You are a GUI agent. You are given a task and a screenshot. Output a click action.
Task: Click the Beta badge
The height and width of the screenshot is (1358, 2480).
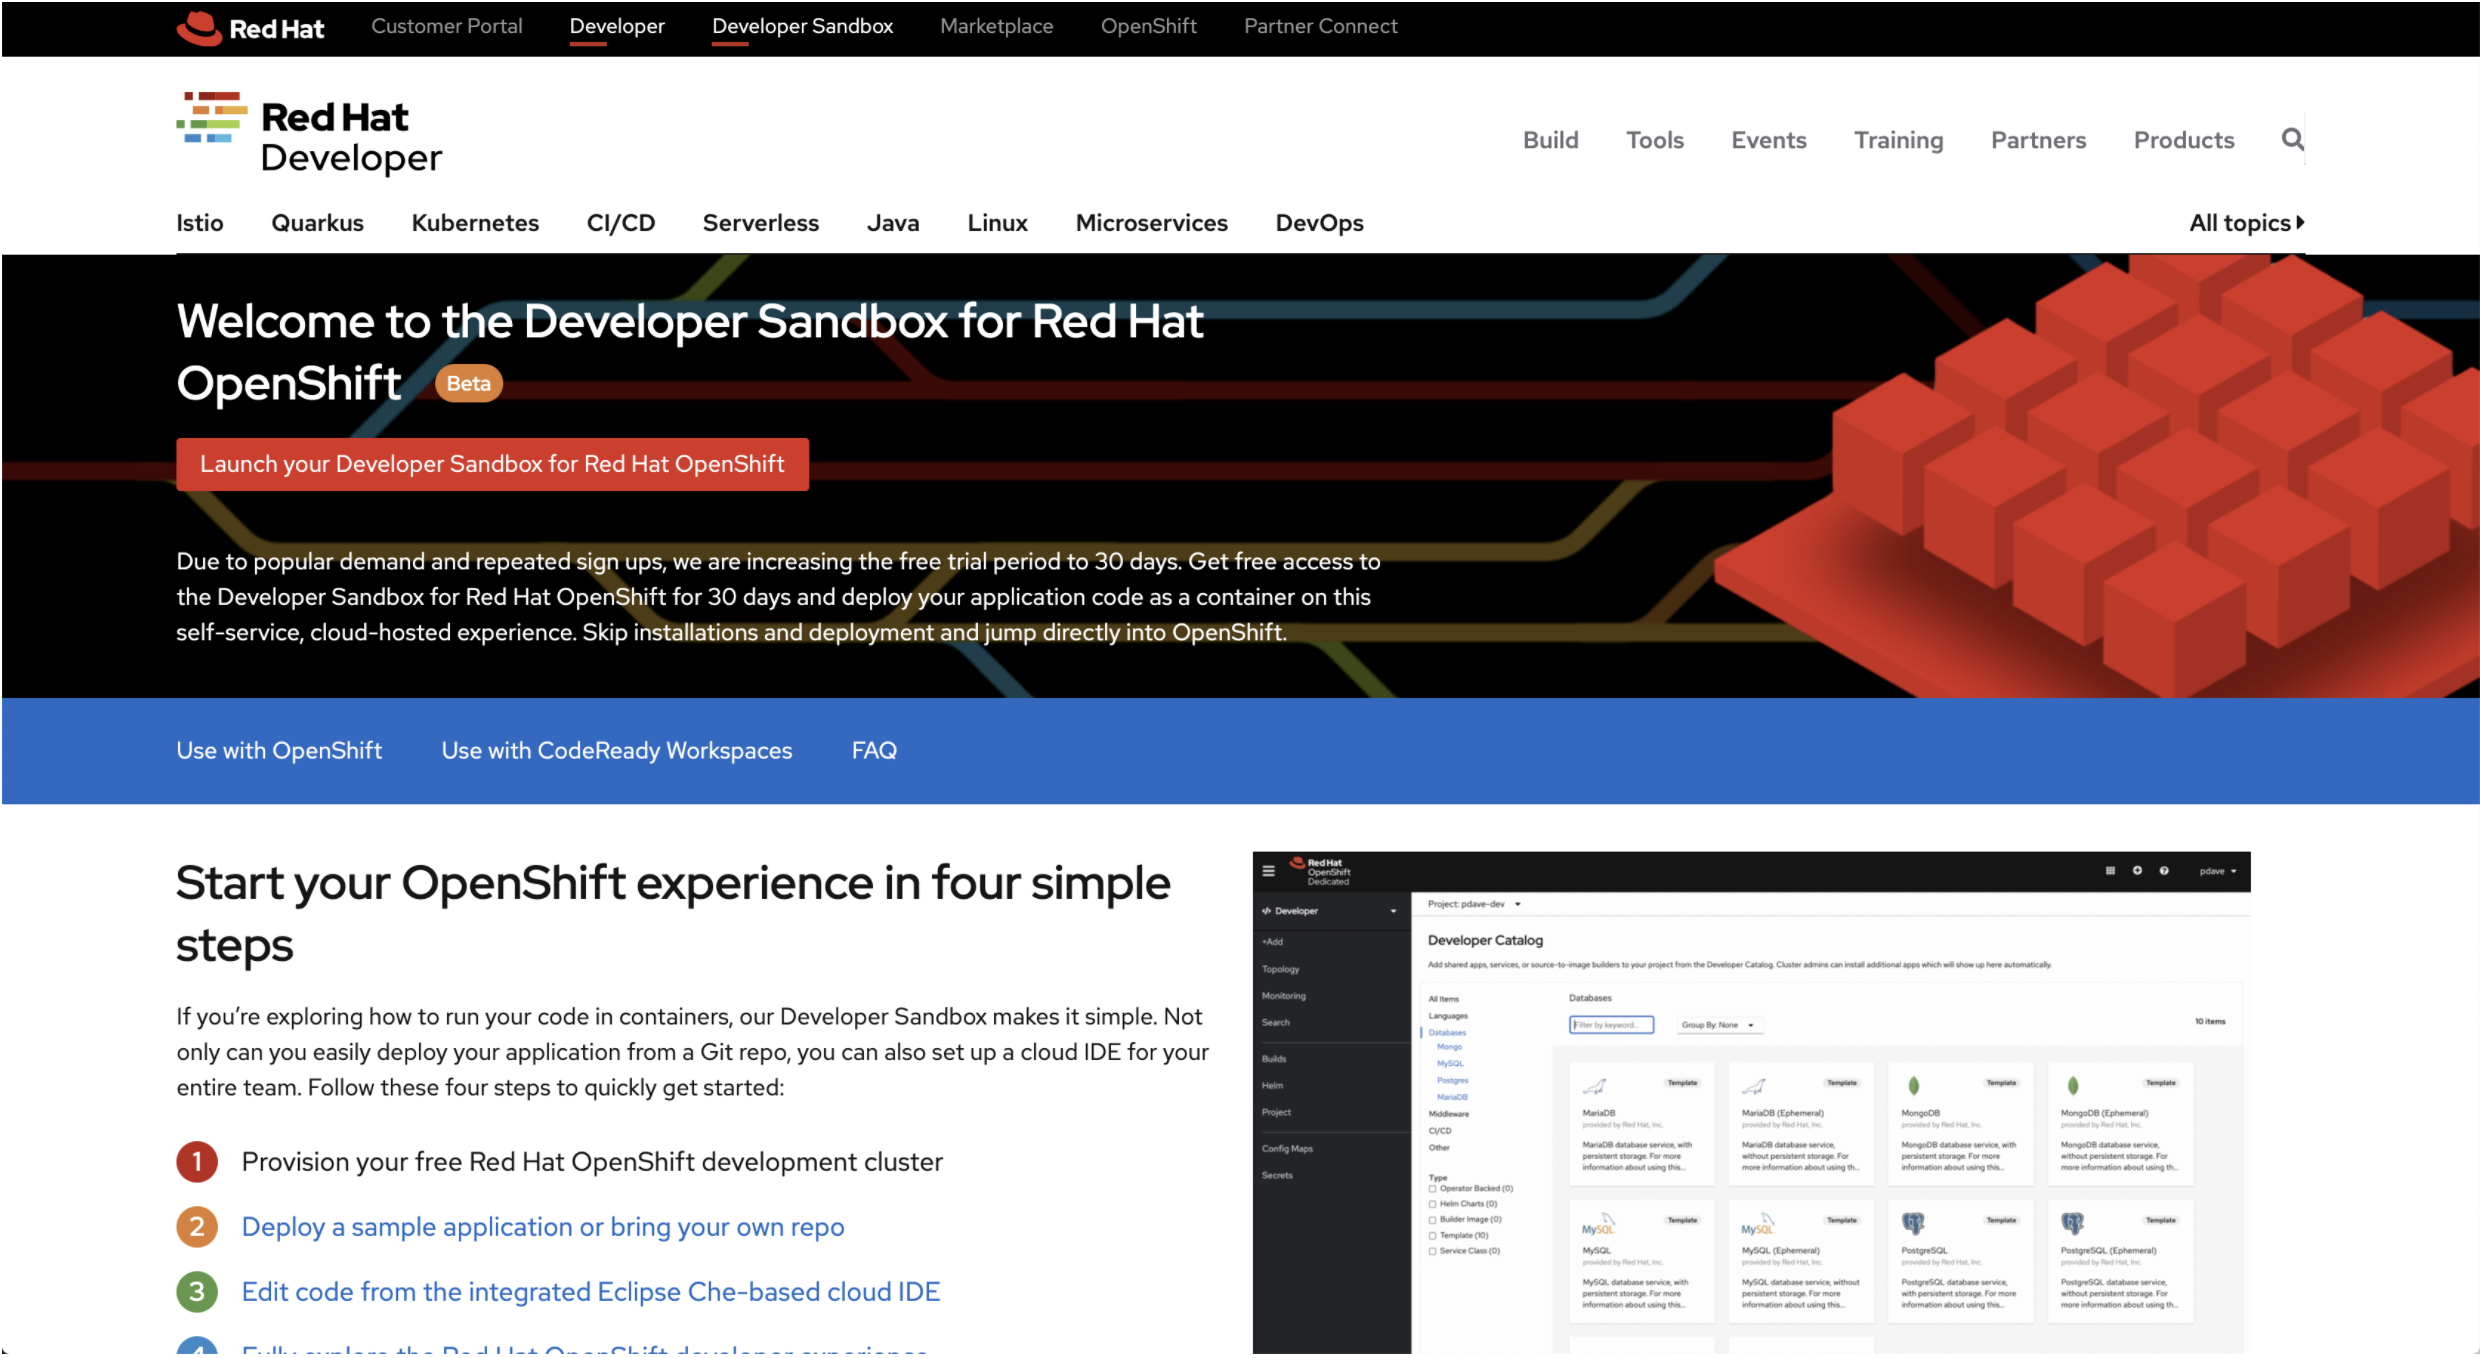468,384
